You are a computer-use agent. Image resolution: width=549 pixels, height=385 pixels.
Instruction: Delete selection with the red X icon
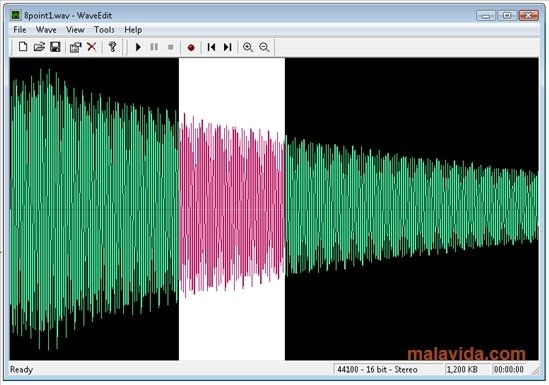click(x=92, y=47)
